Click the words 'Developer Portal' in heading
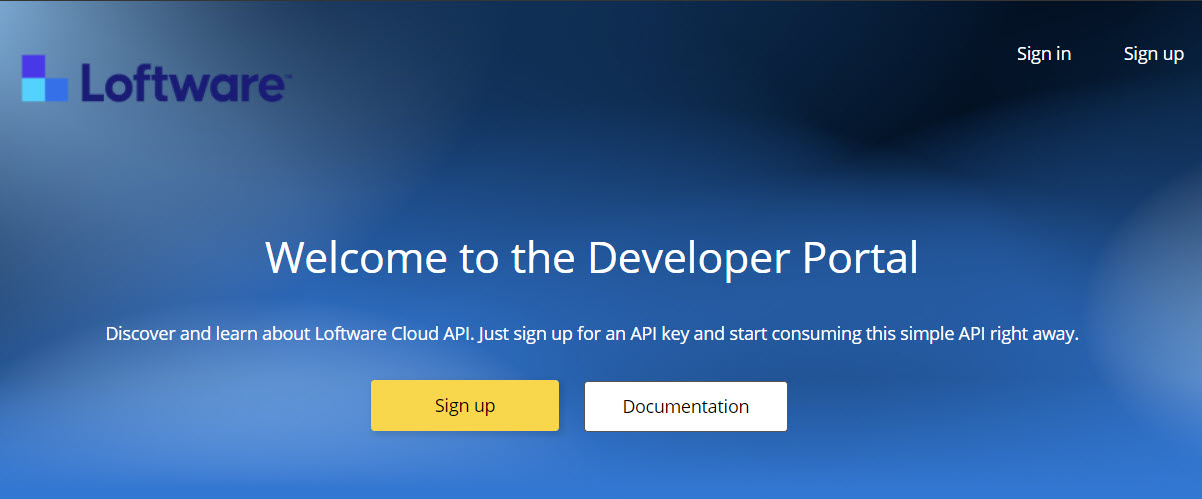This screenshot has width=1202, height=499. [x=752, y=257]
